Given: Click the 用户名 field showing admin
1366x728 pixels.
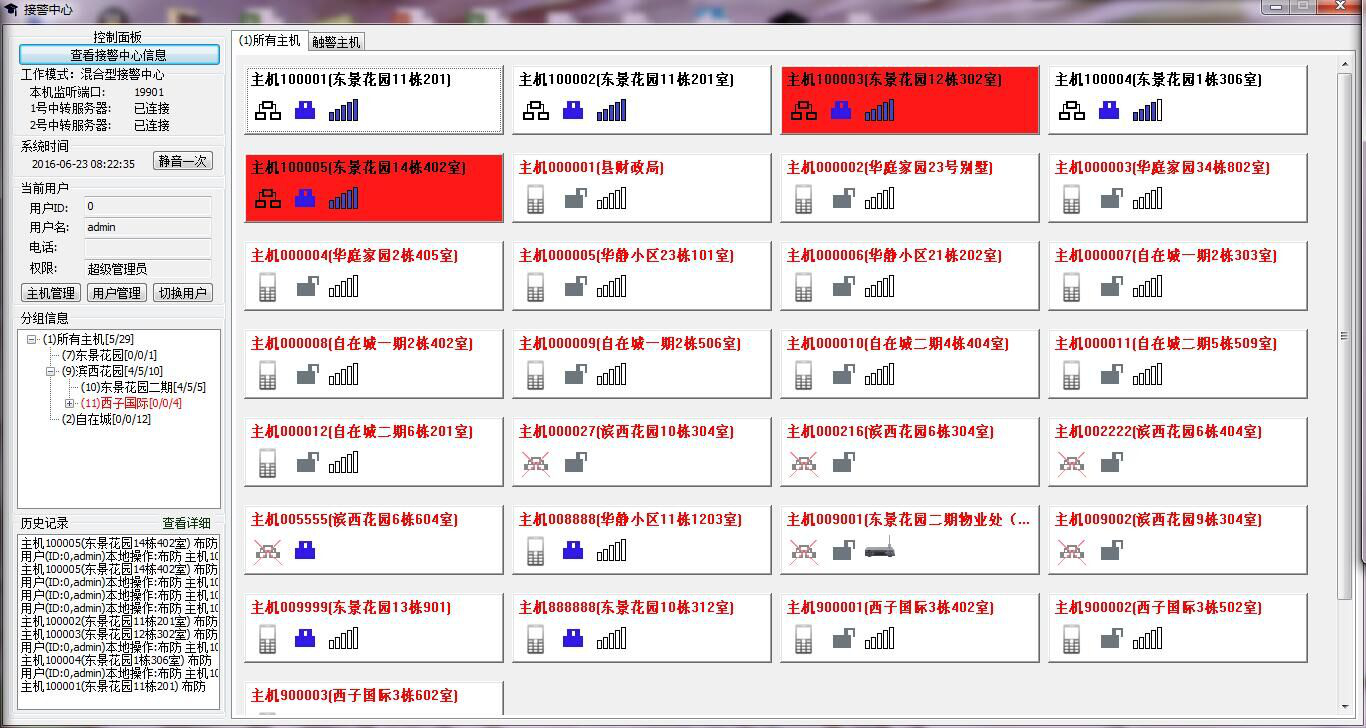Looking at the screenshot, I should (x=148, y=227).
